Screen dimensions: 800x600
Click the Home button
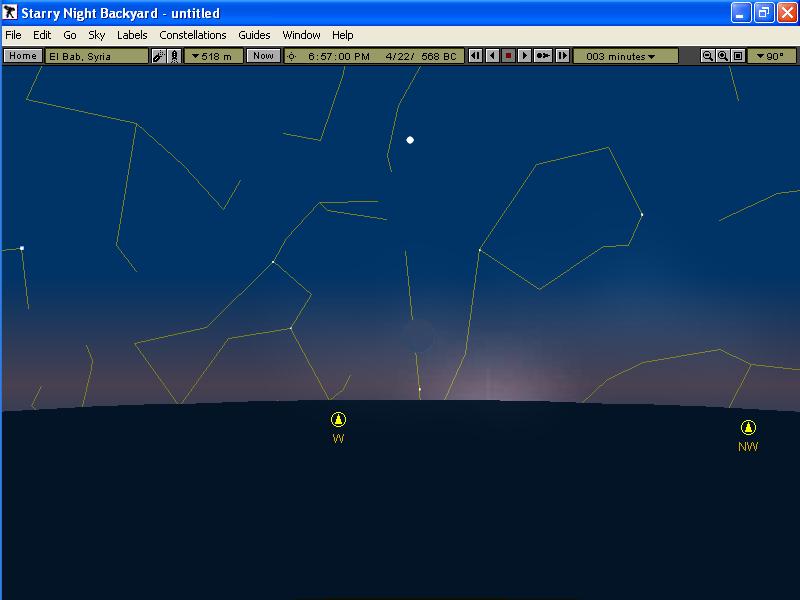pos(23,56)
